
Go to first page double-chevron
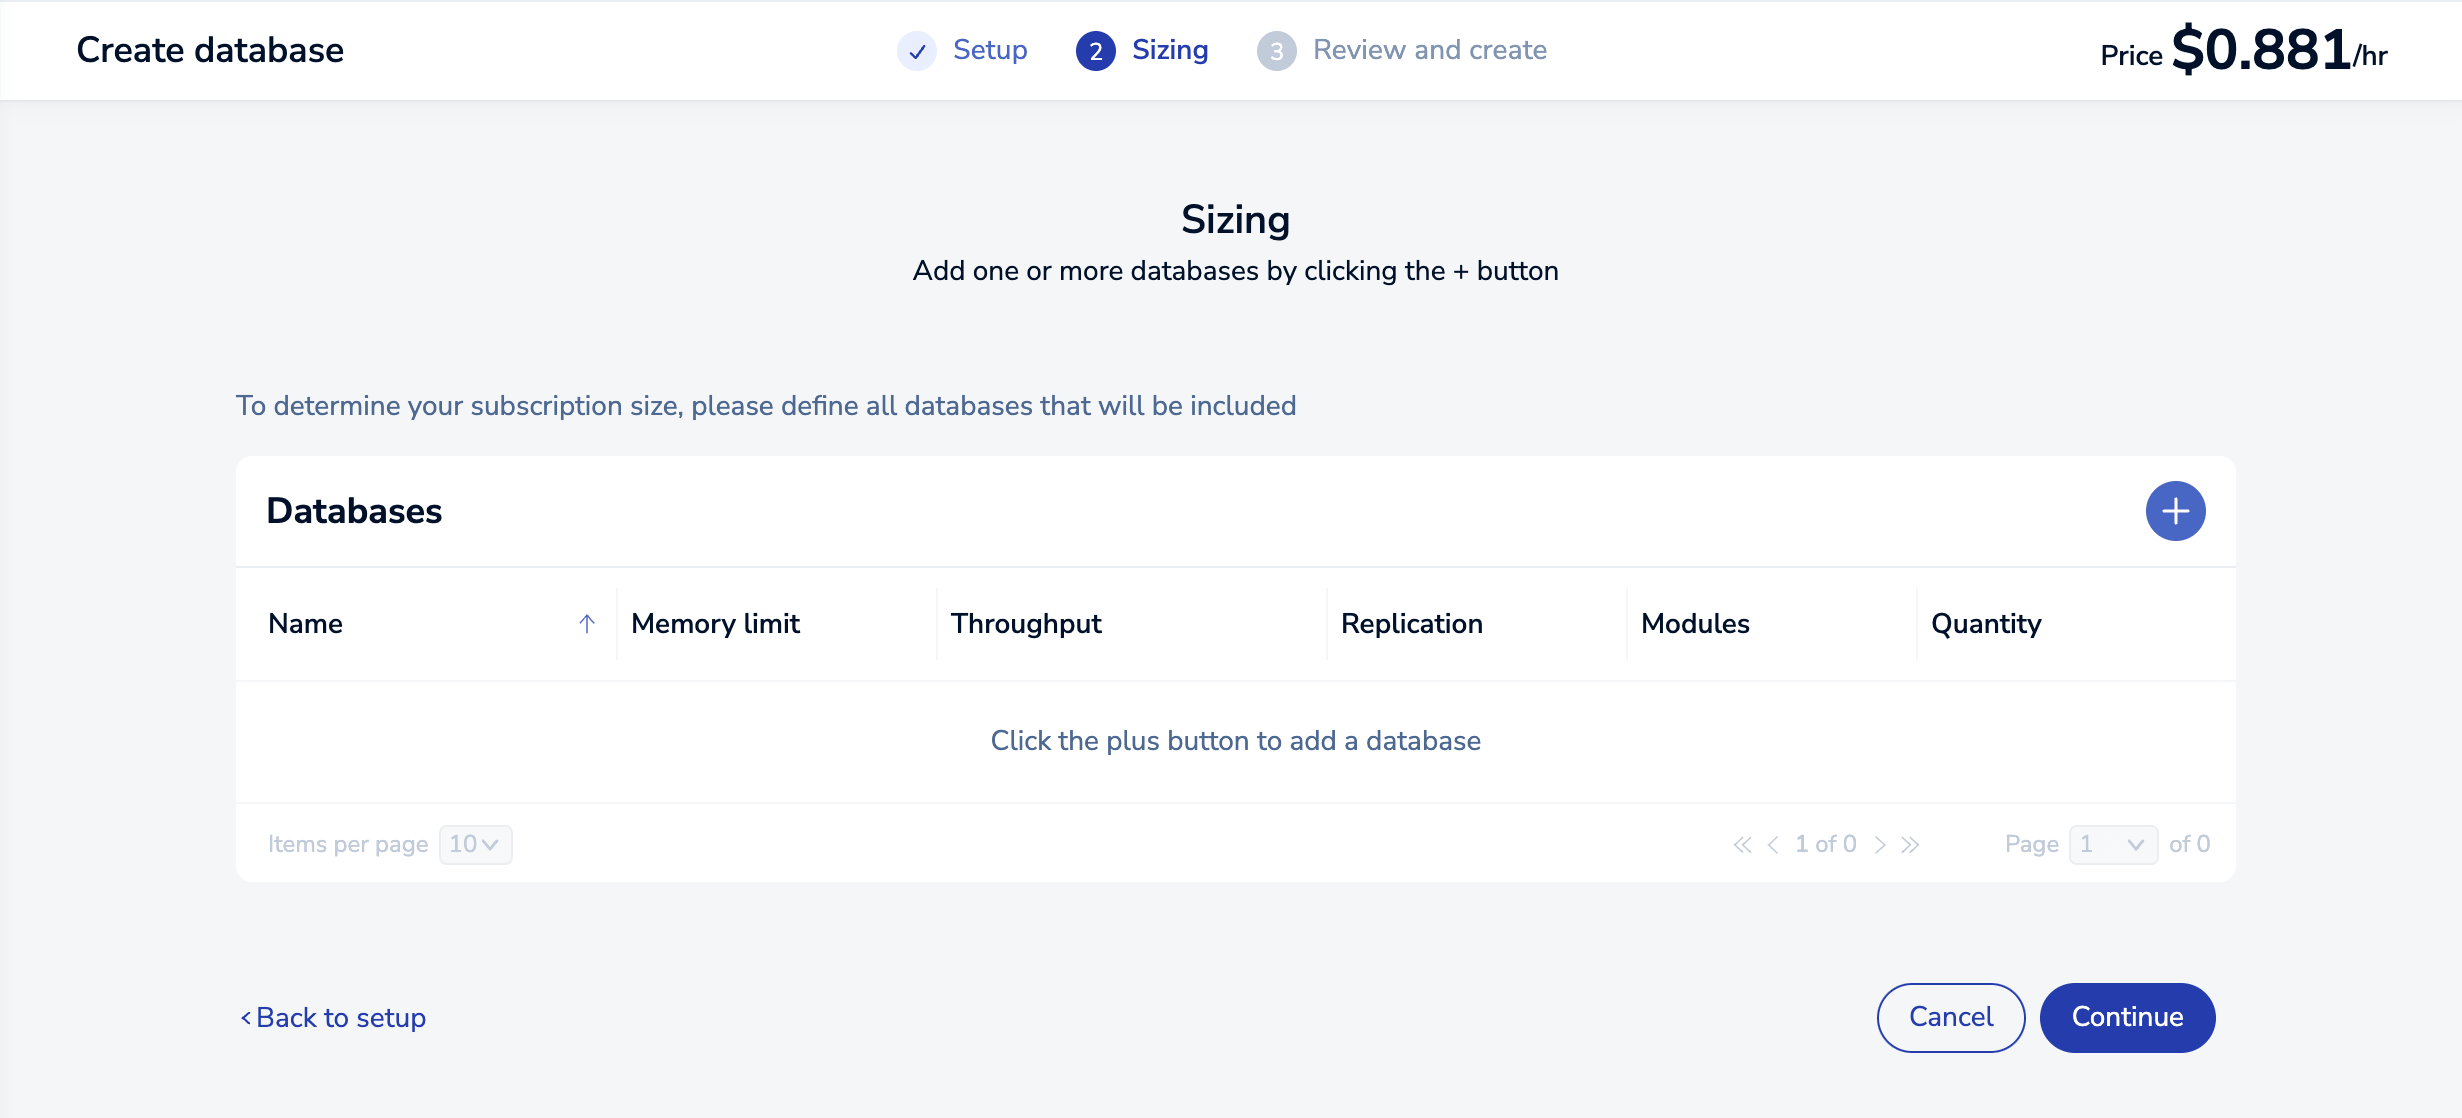tap(1742, 845)
